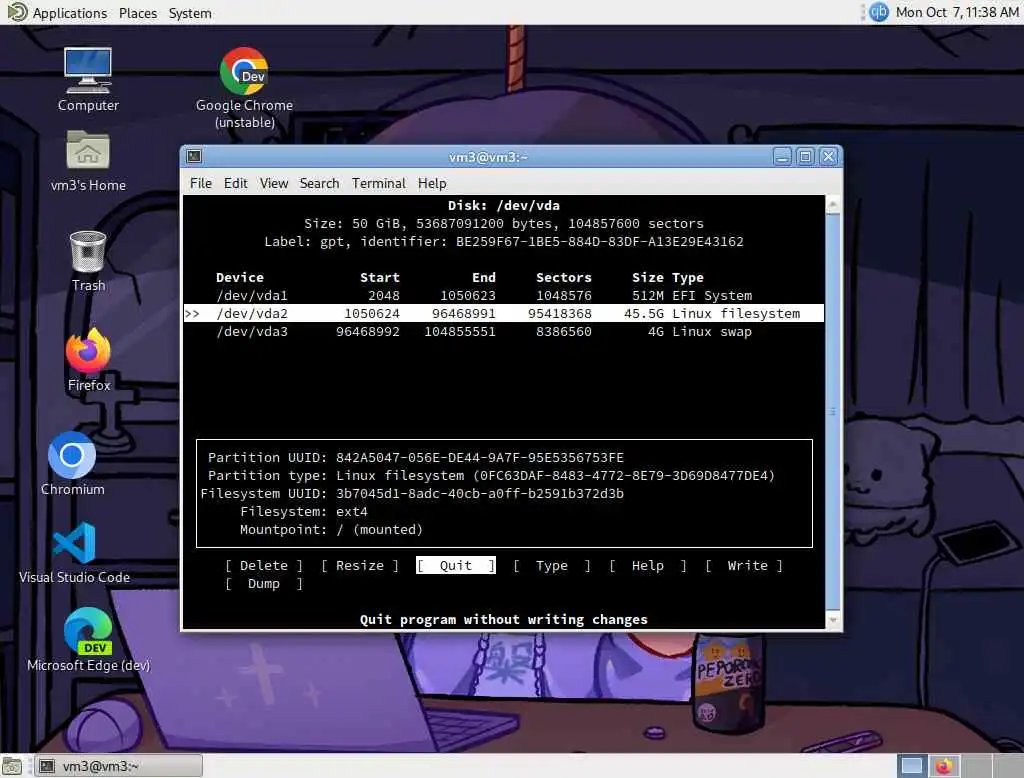Click the 'Mountpoint: / (mounted)' line
This screenshot has height=778, width=1024.
pos(331,529)
